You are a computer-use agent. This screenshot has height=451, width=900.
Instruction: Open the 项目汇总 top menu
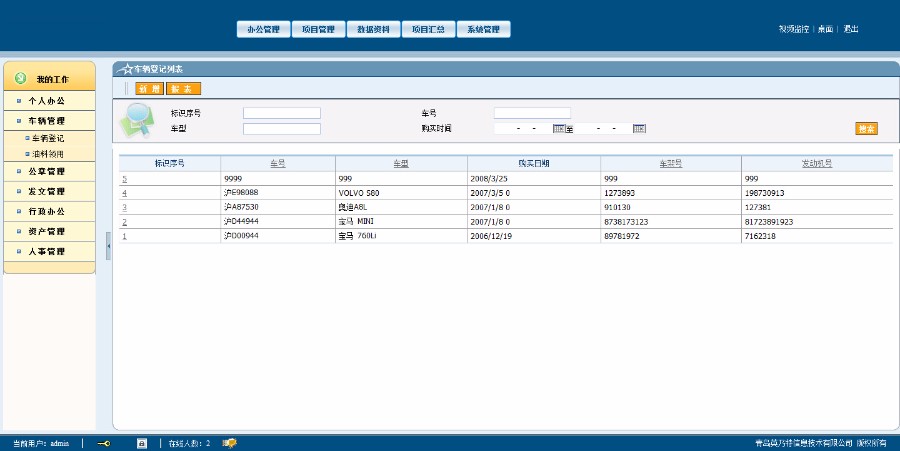point(428,29)
